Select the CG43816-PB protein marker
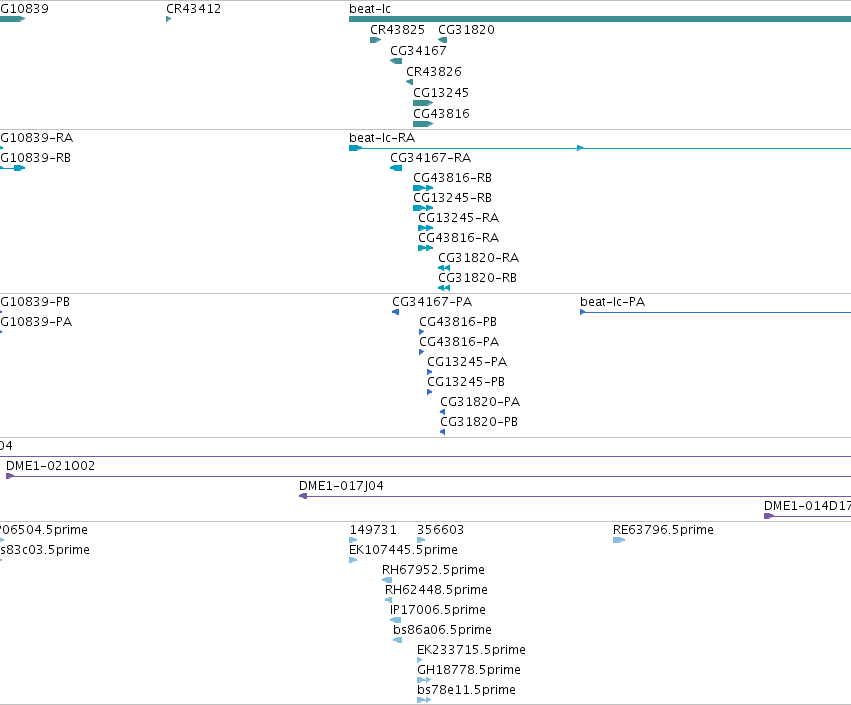 click(x=422, y=332)
